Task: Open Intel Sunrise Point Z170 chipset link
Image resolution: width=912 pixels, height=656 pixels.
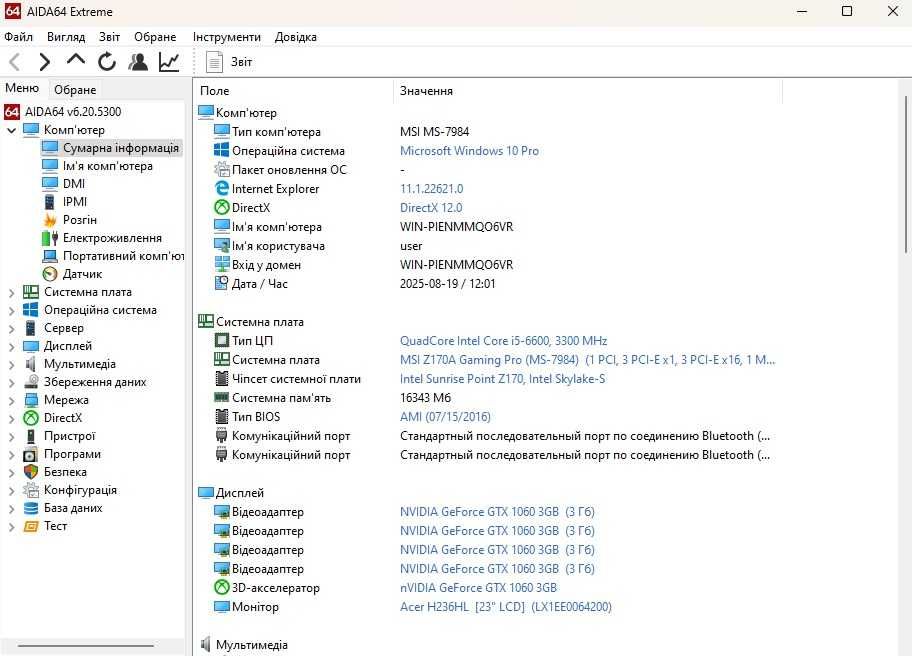Action: pyautogui.click(x=503, y=379)
